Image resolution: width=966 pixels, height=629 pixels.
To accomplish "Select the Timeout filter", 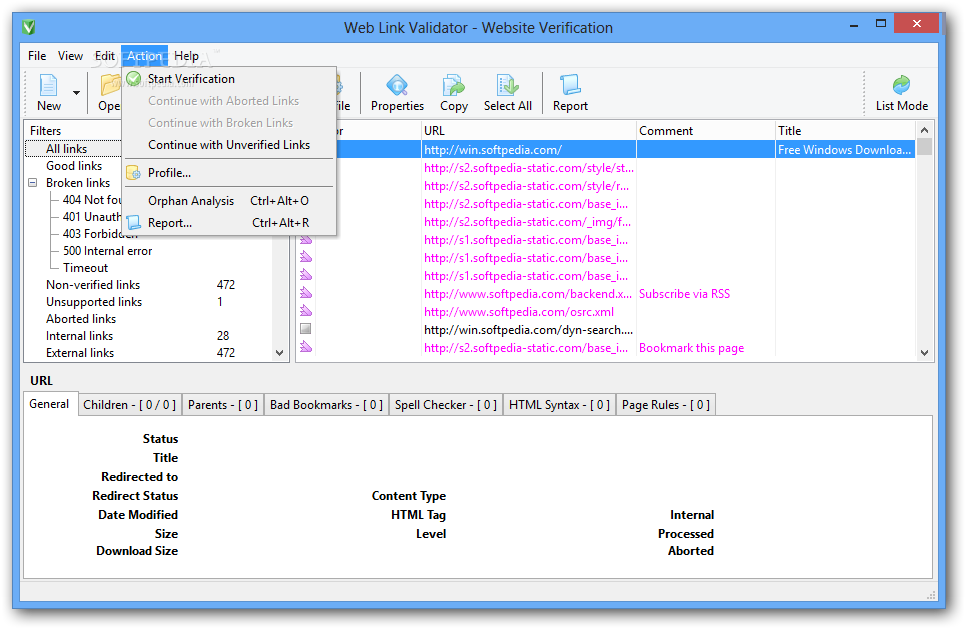I will [85, 268].
